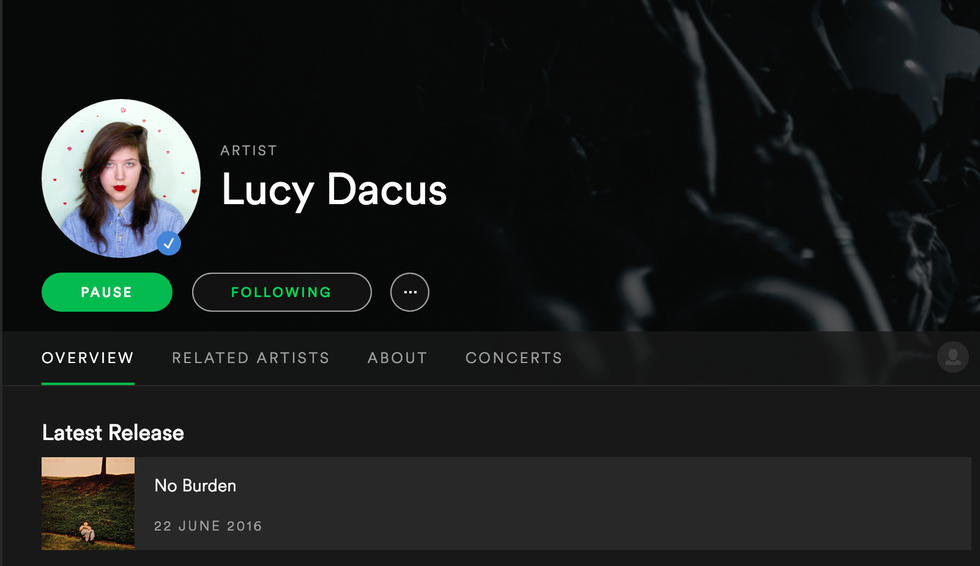Click Lucy Dacus circular profile photo
The image size is (980, 566).
tap(121, 178)
